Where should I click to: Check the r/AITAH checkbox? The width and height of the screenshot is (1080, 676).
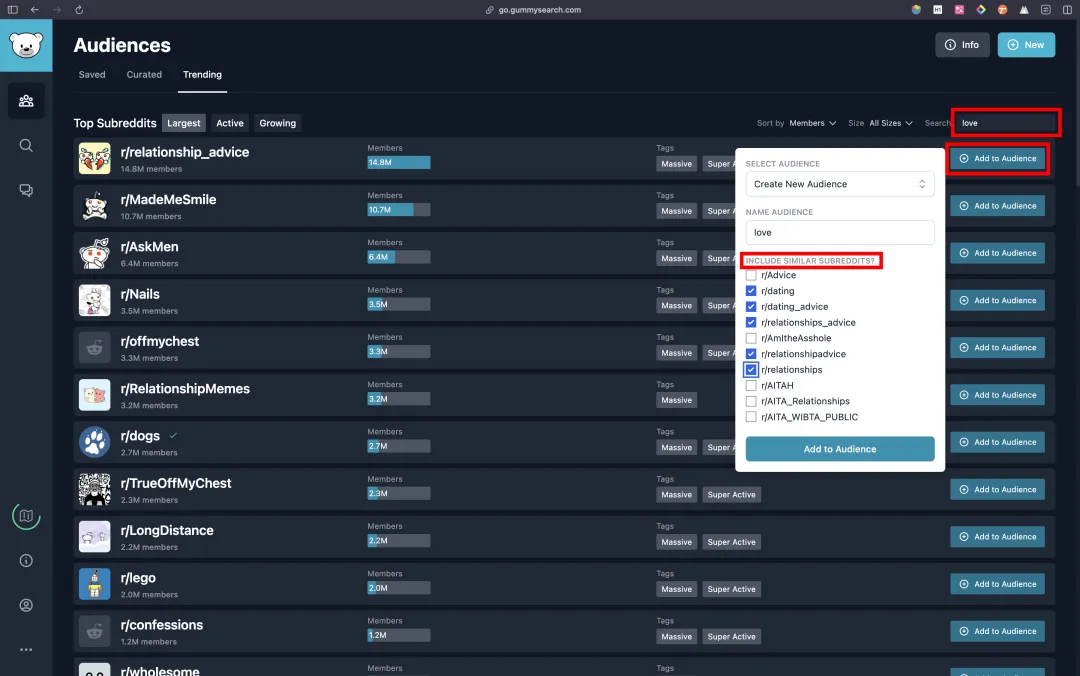[x=751, y=385]
